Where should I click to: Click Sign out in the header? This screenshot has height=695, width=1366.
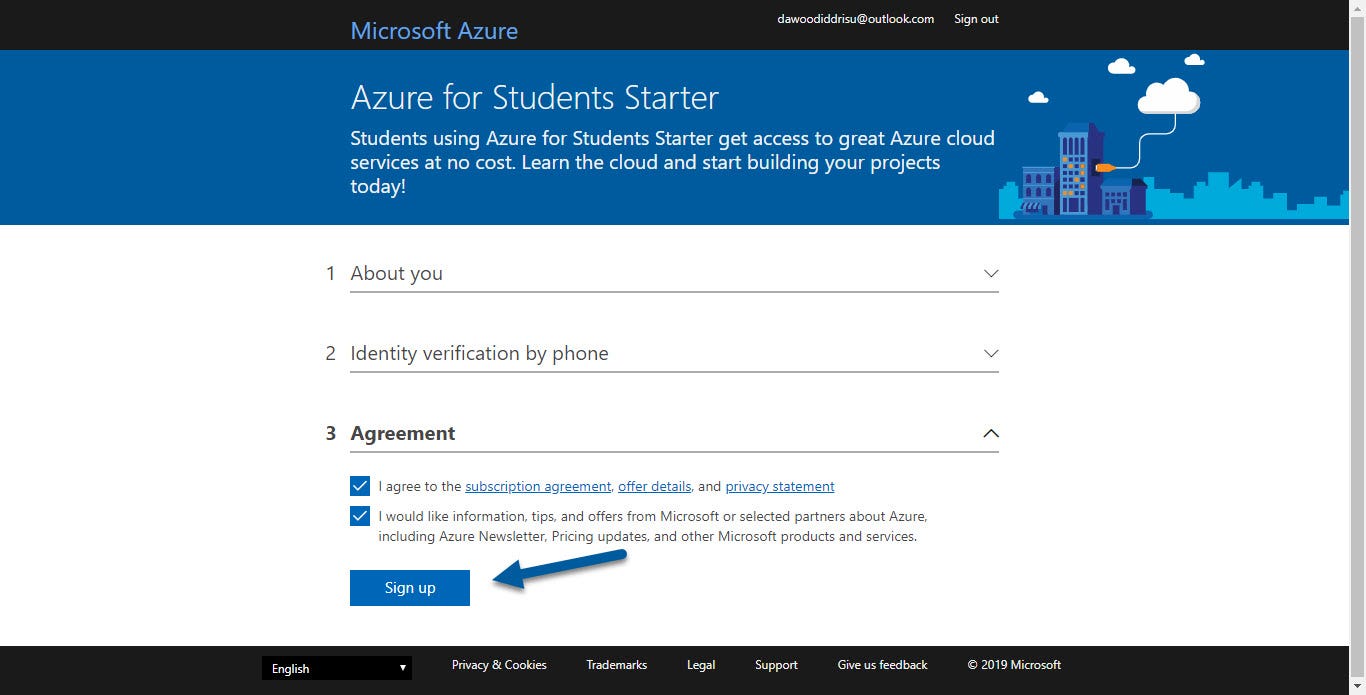click(976, 19)
